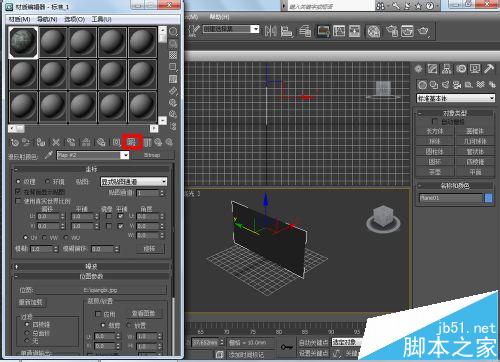
Task: Open Map #2 name dropdown
Action: (125, 155)
